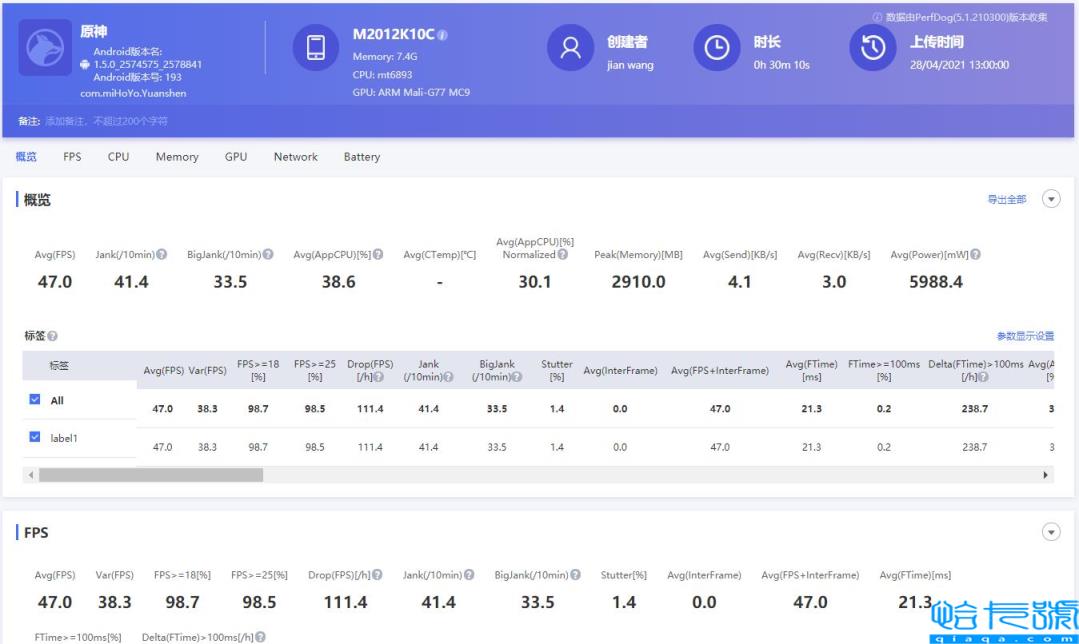This screenshot has height=644, width=1079.
Task: Click the 导出全部 export all link
Action: tap(1006, 200)
